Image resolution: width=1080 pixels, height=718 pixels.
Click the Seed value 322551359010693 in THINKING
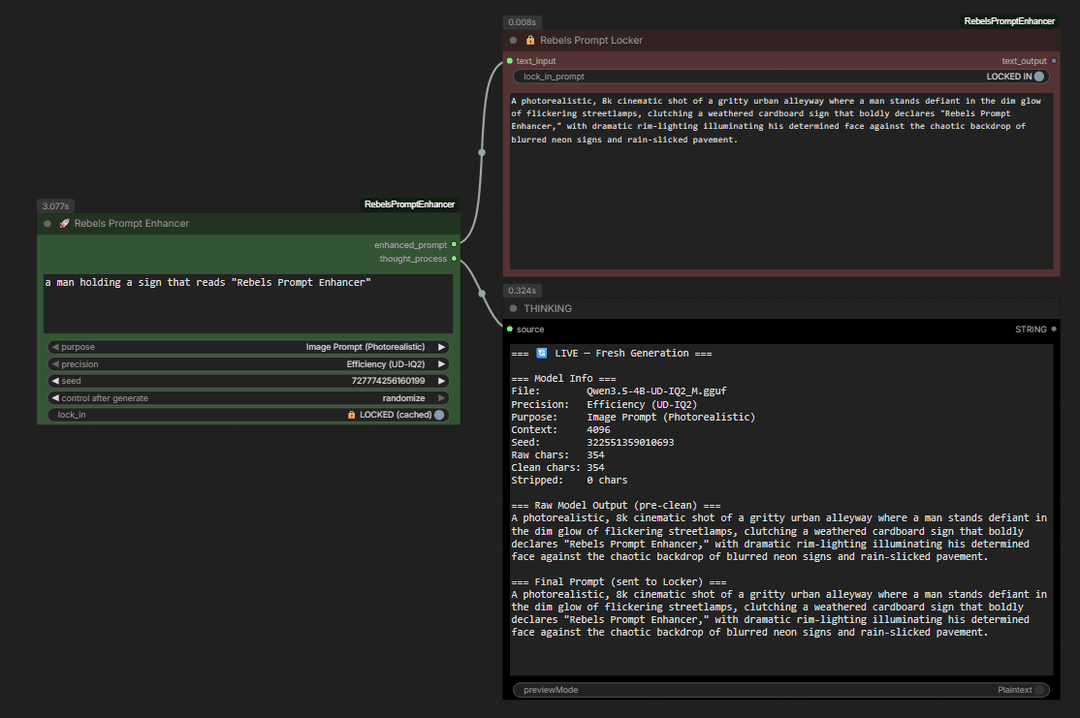630,442
